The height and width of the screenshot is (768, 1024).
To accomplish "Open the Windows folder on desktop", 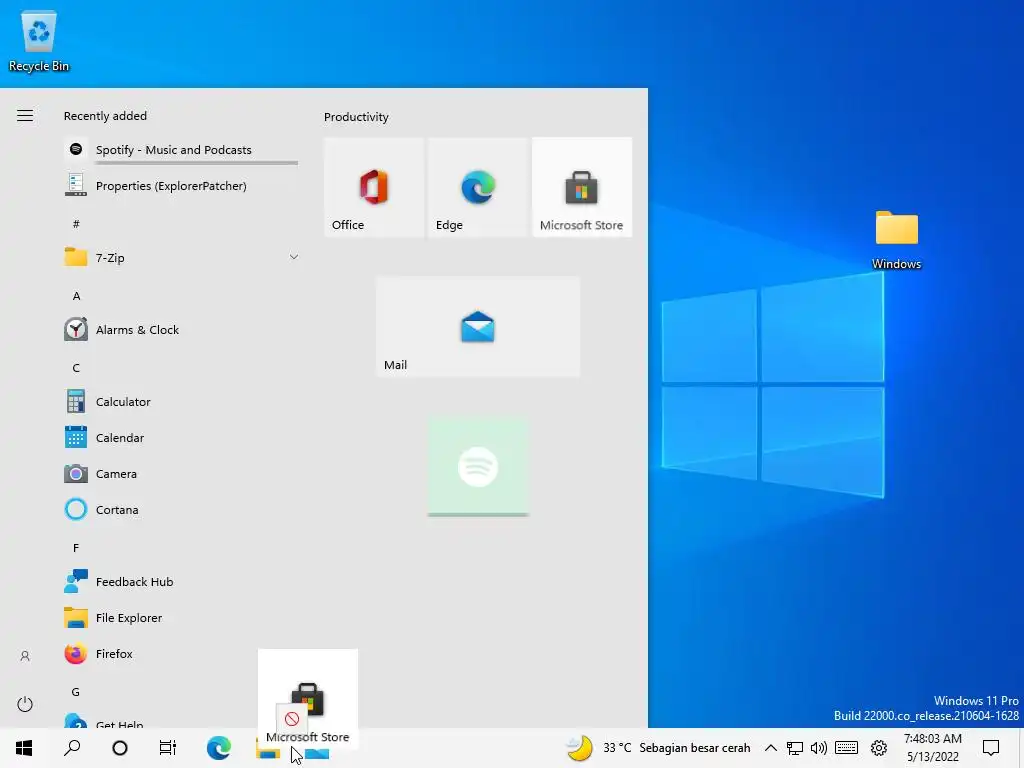I will click(896, 240).
